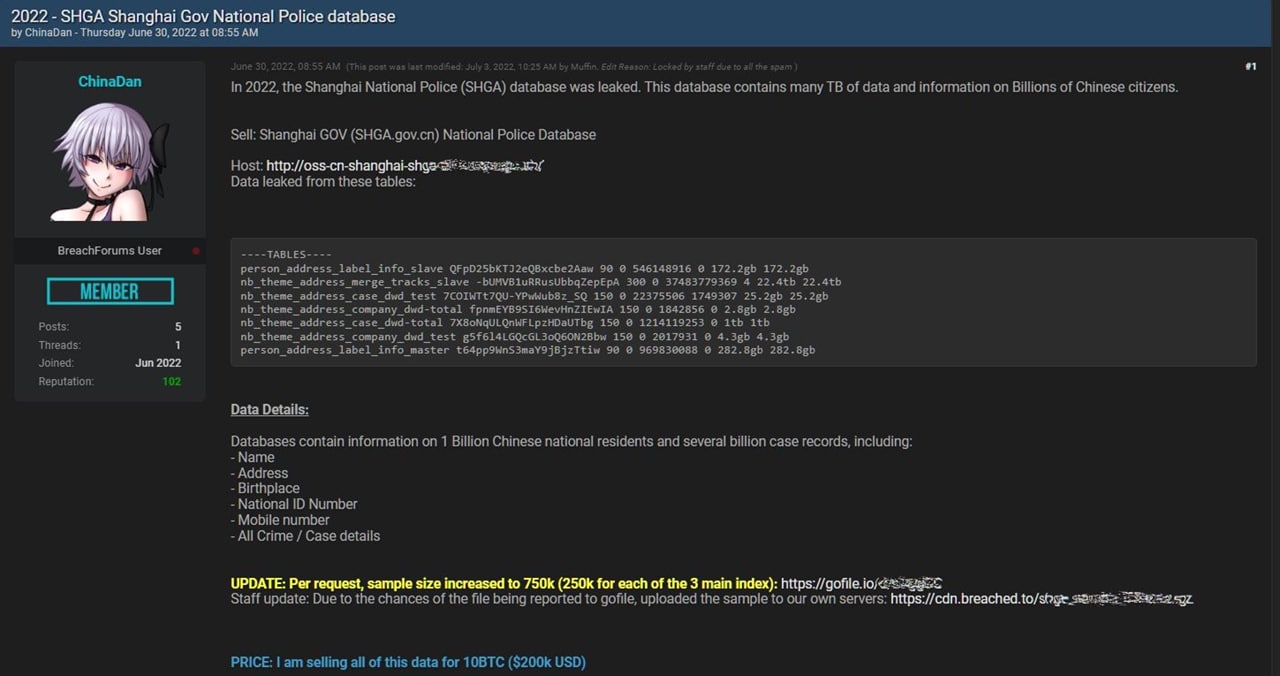Click the ----TABLES---- header line in the code block
Viewport: 1280px width, 676px height.
point(286,255)
